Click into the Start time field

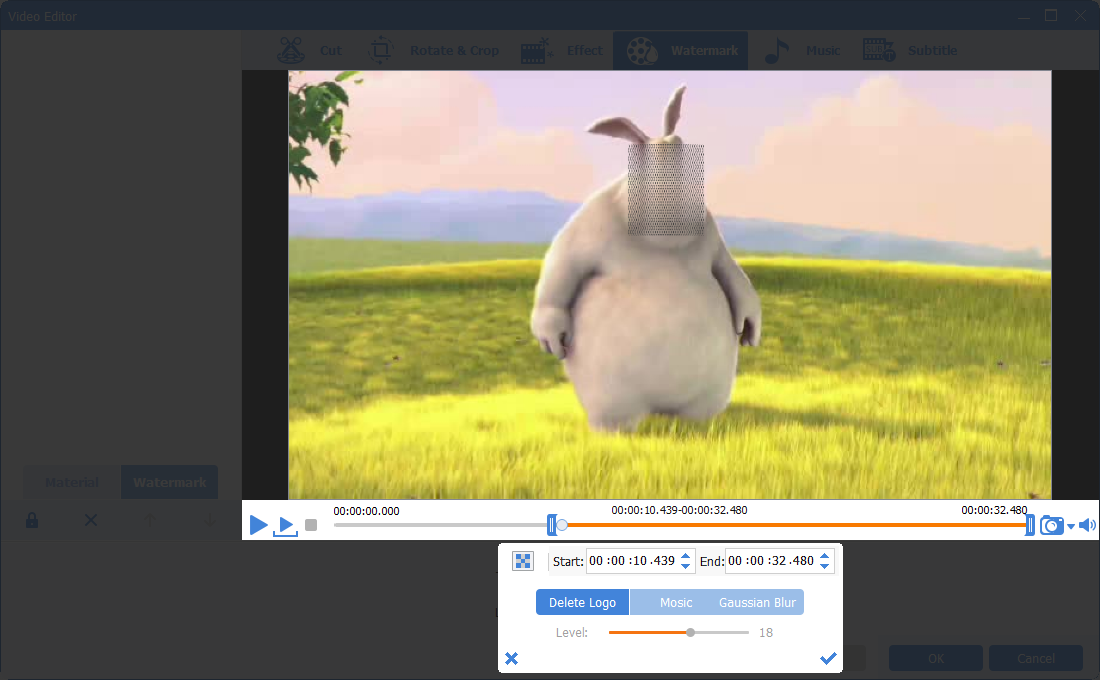(x=632, y=561)
